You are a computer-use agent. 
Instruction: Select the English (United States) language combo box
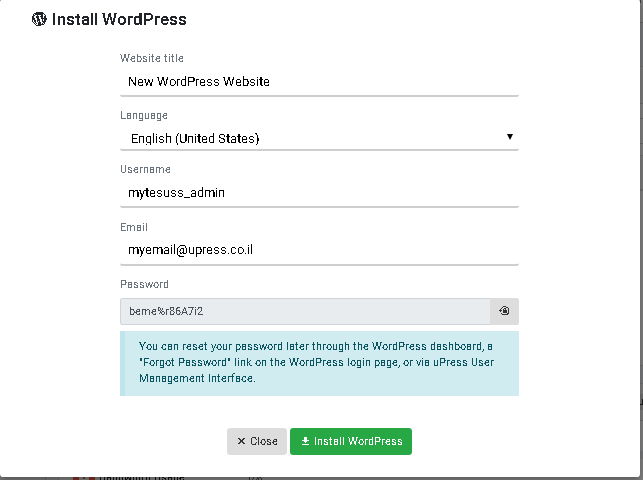point(319,138)
